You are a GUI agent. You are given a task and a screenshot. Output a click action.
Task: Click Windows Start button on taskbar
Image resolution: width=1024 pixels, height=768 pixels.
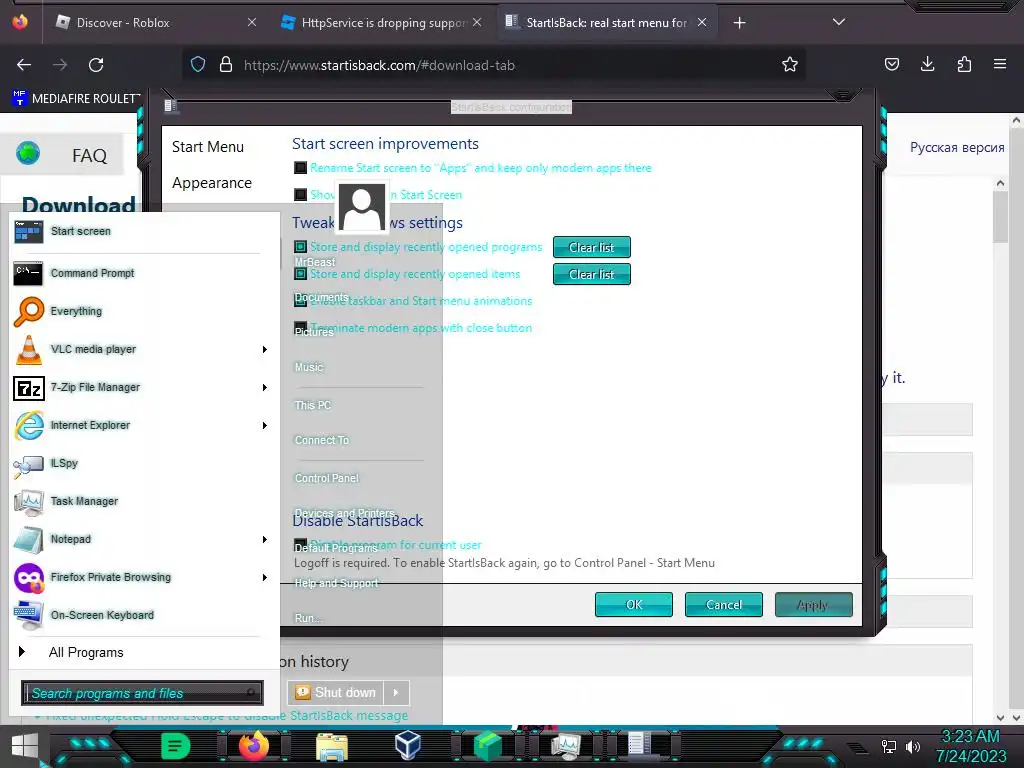point(25,746)
